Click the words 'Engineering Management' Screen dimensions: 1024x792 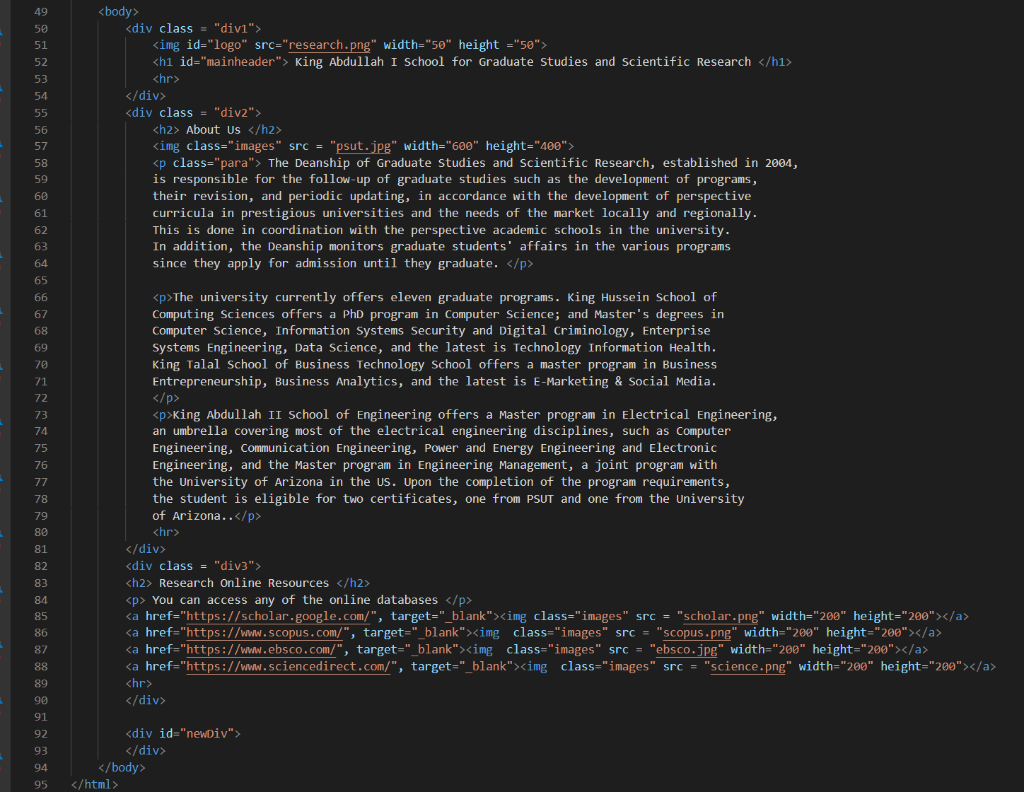492,466
